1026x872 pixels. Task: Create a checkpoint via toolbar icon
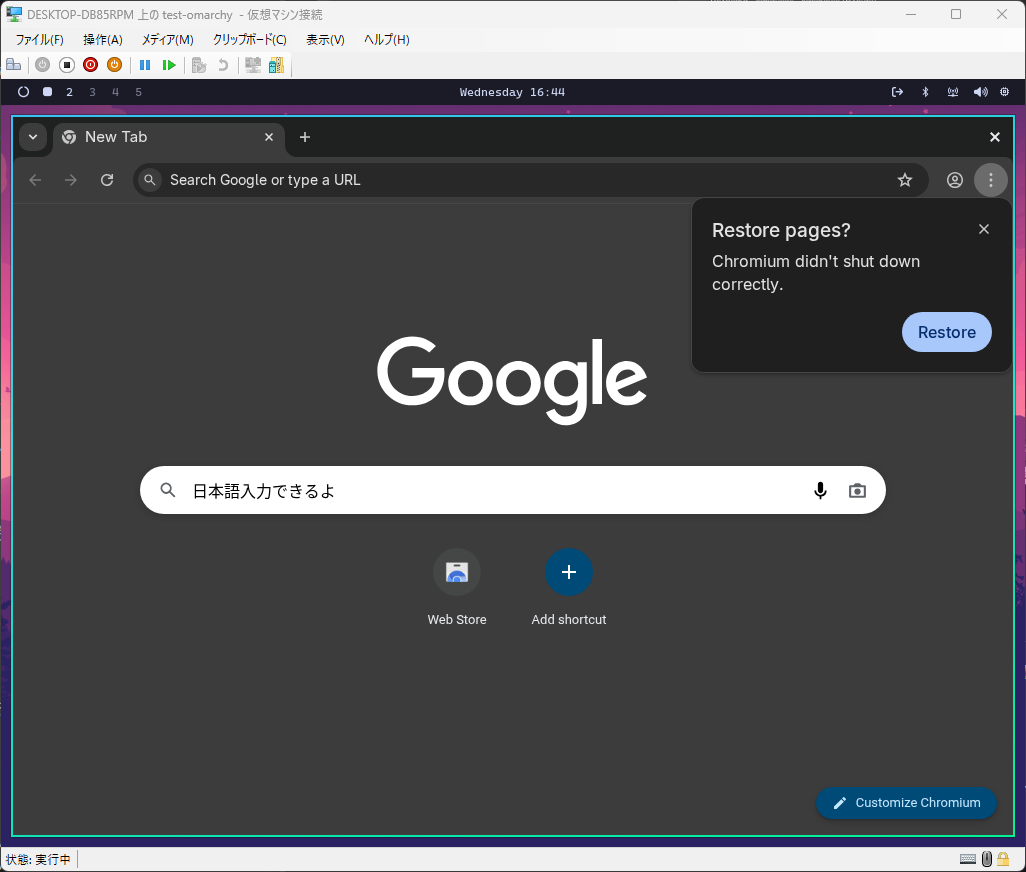pos(199,65)
